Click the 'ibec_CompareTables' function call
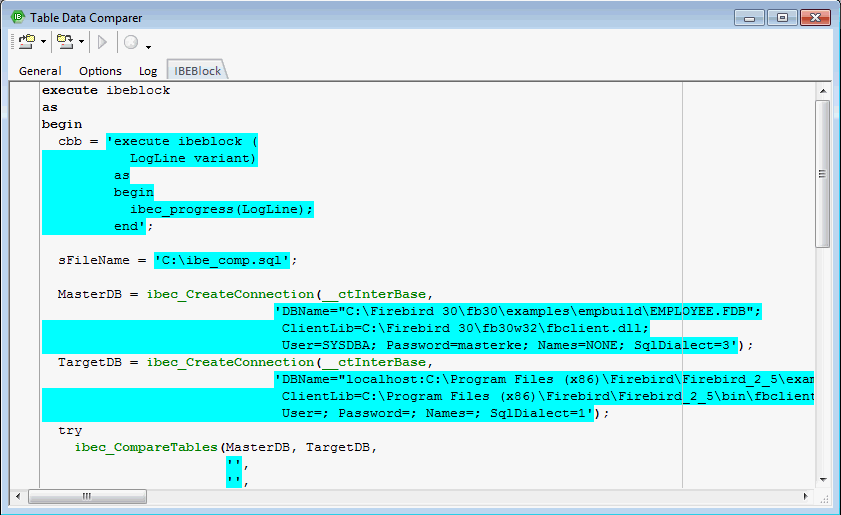The image size is (841, 515). (146, 447)
